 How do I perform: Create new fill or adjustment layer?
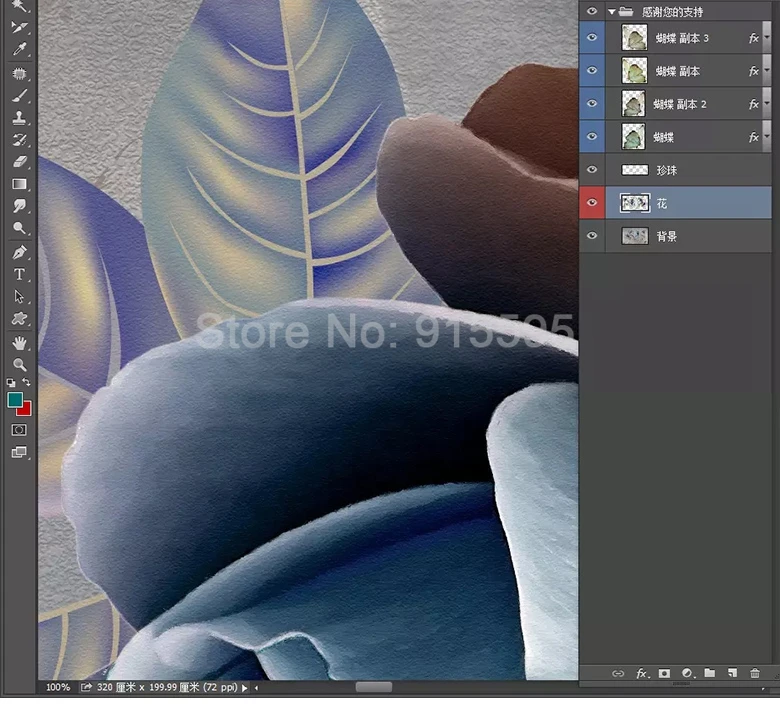[x=687, y=673]
